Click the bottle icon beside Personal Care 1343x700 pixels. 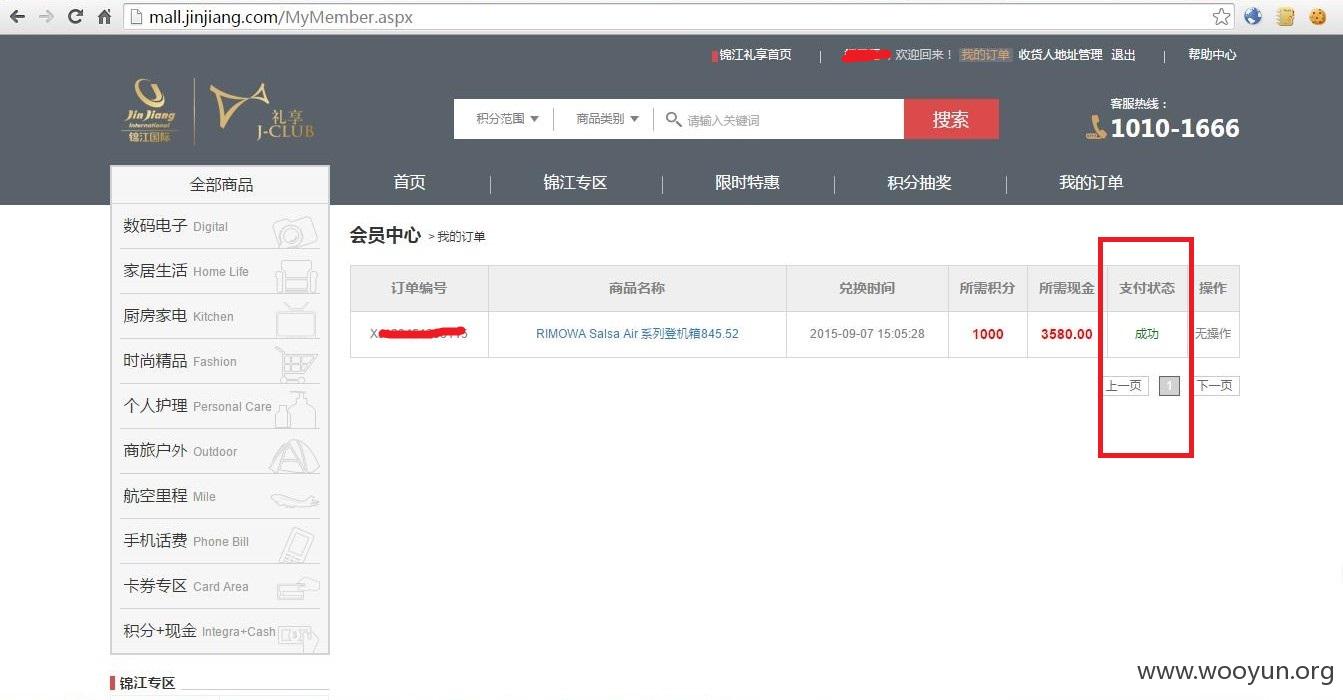pyautogui.click(x=296, y=409)
